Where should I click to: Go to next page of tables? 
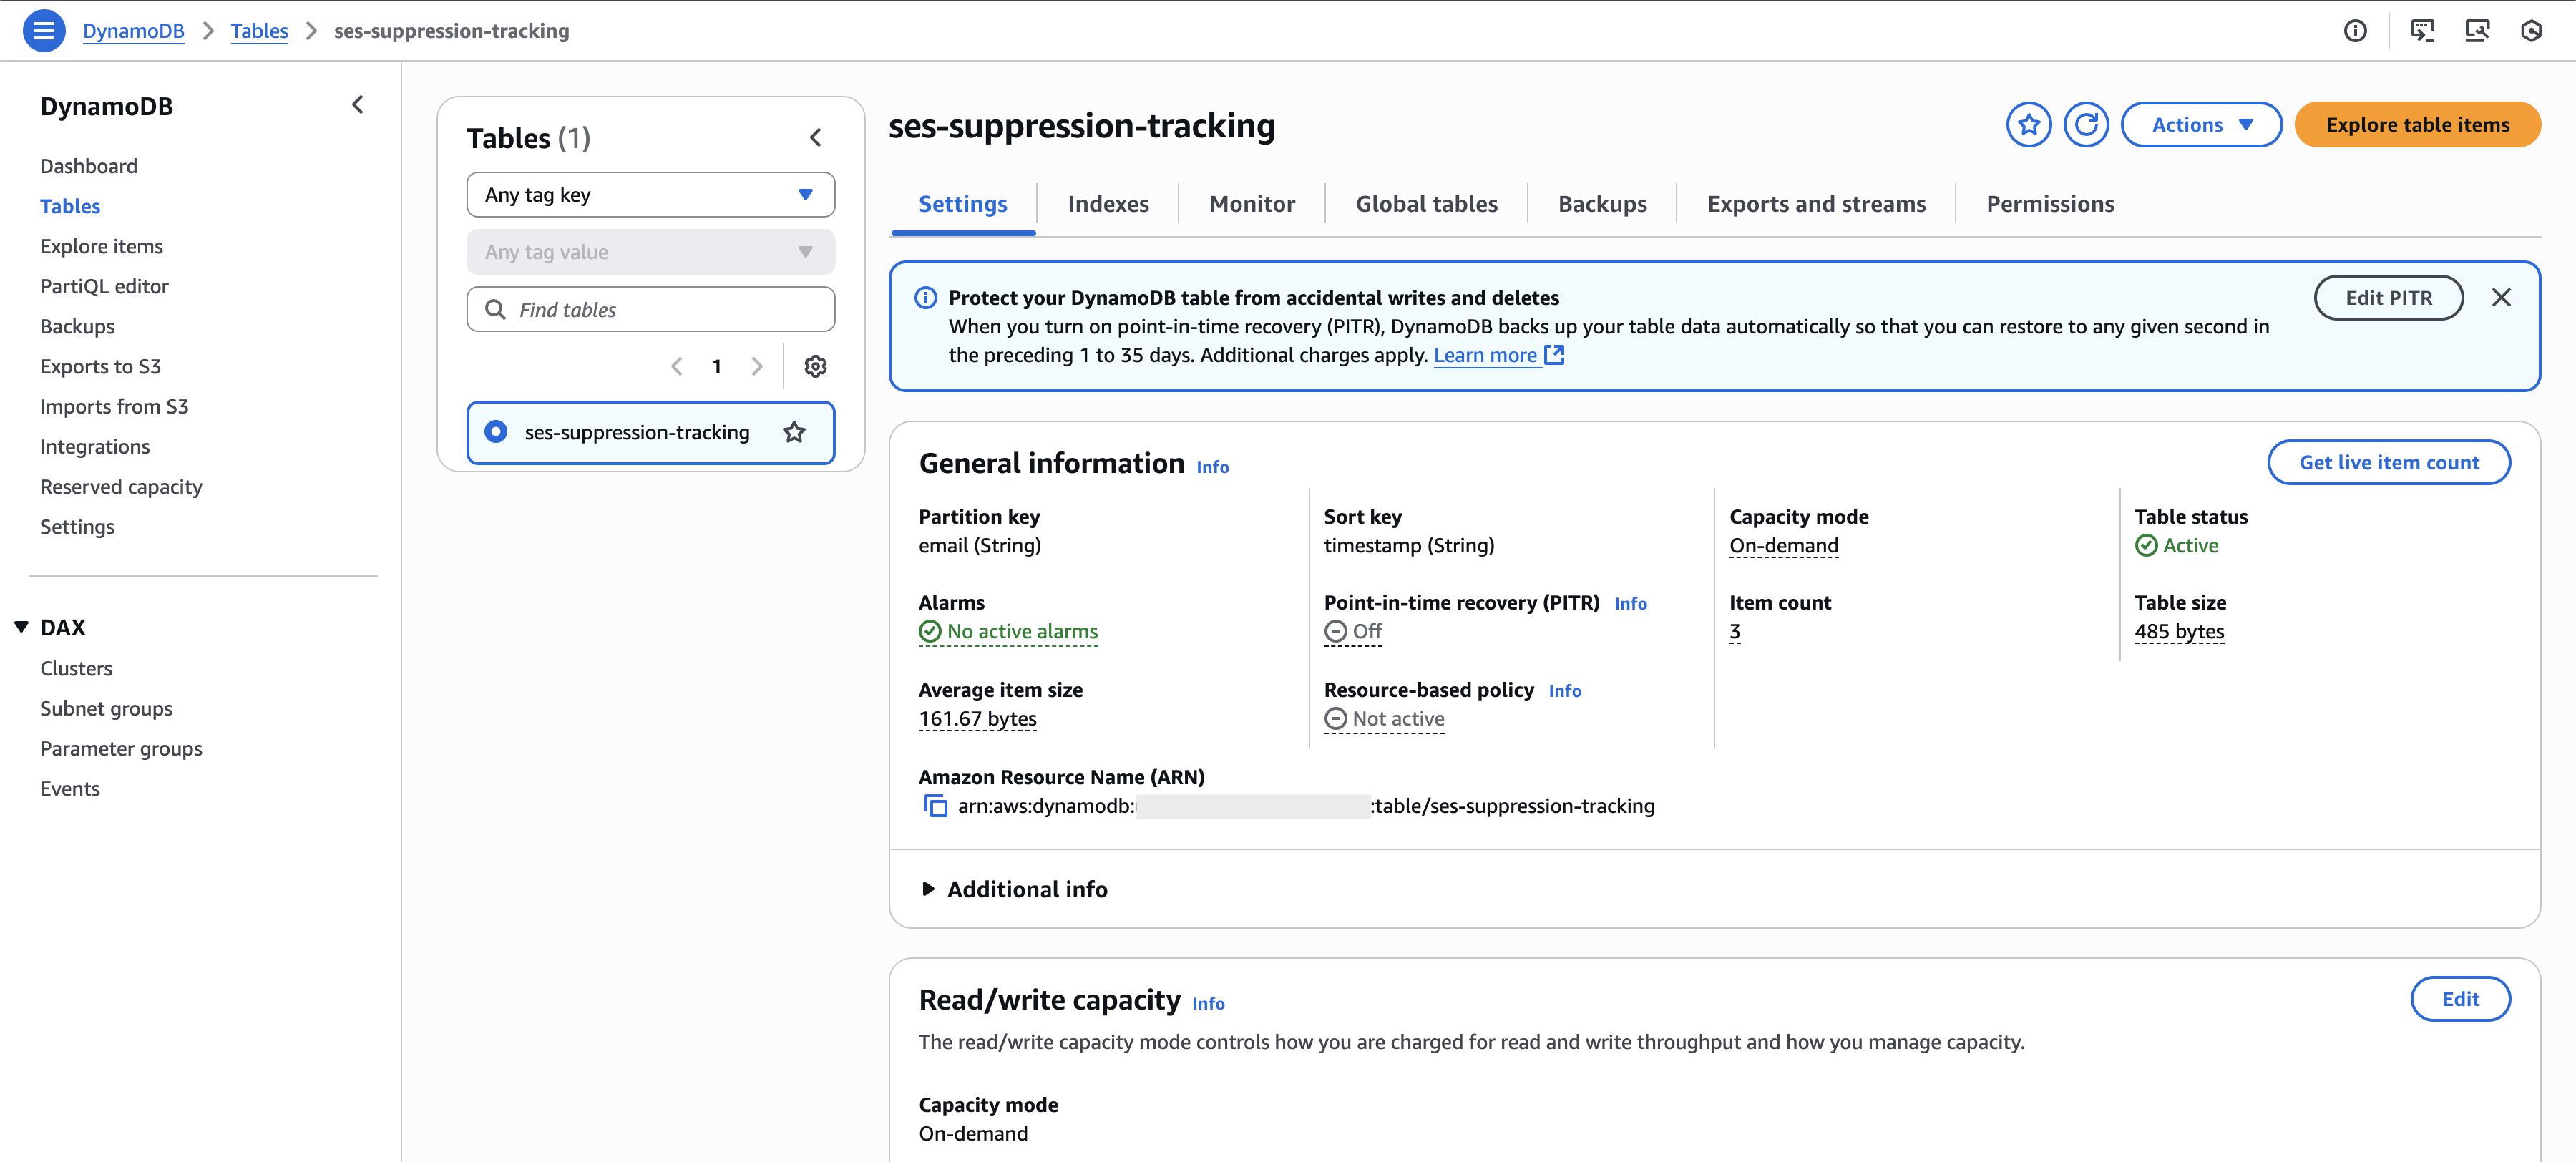(x=757, y=366)
